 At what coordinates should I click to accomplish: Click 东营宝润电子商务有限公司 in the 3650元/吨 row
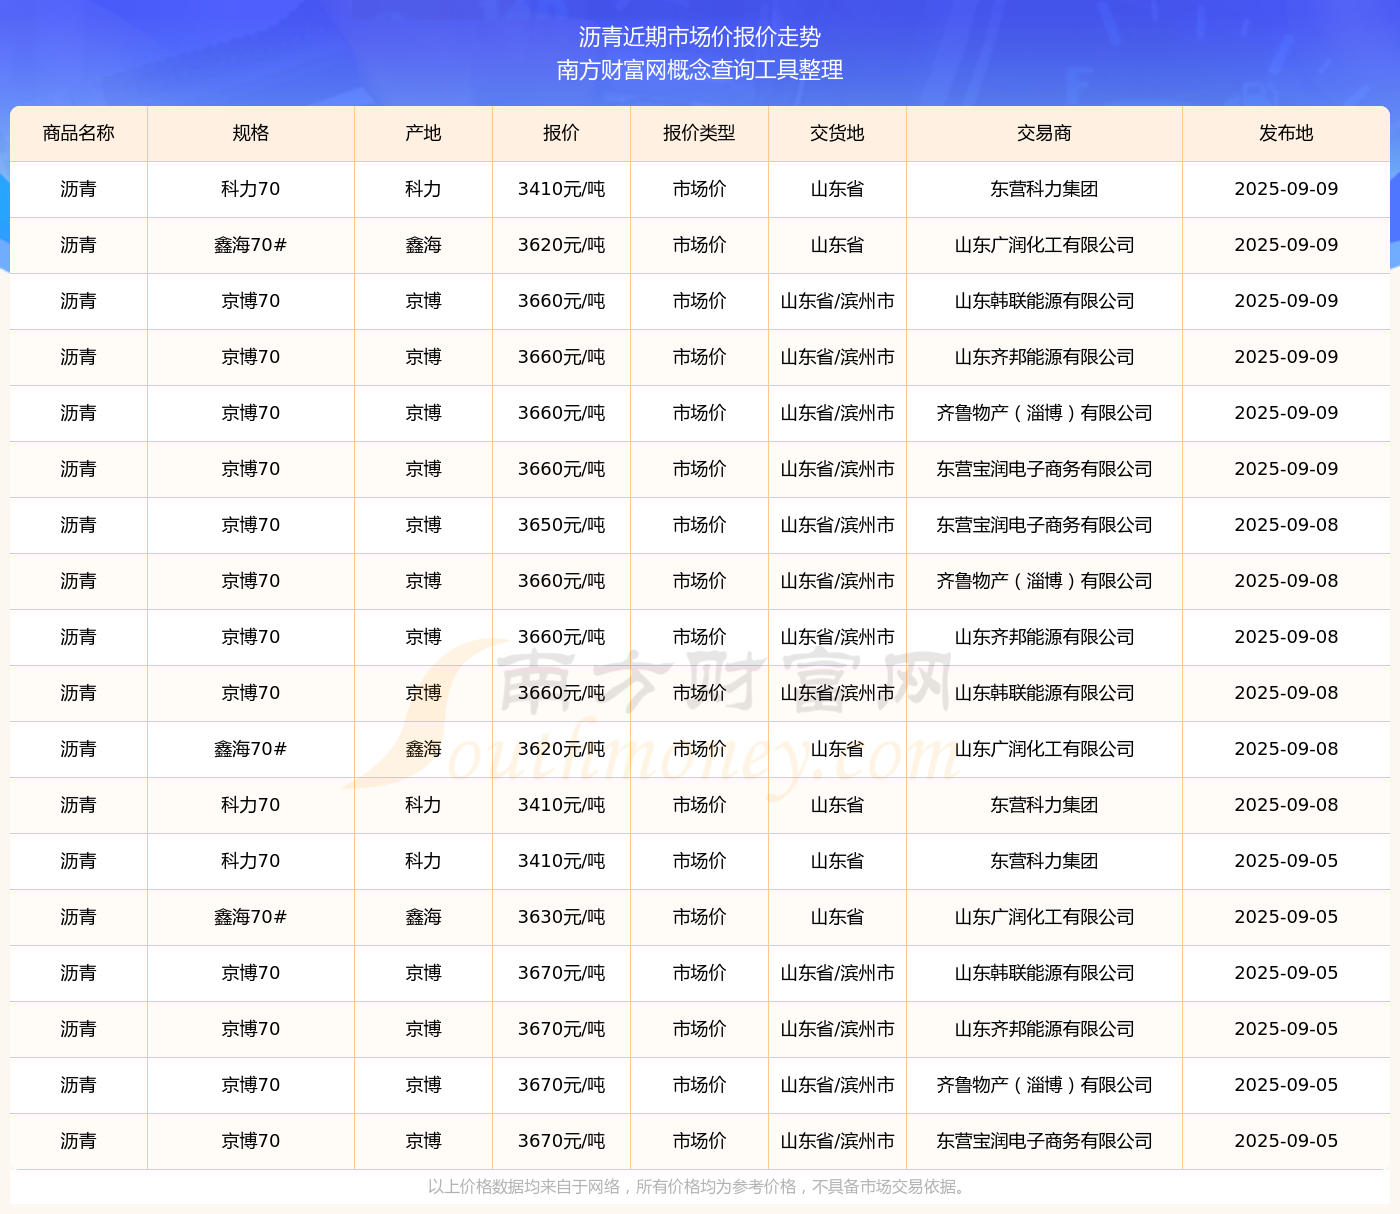tap(1044, 525)
